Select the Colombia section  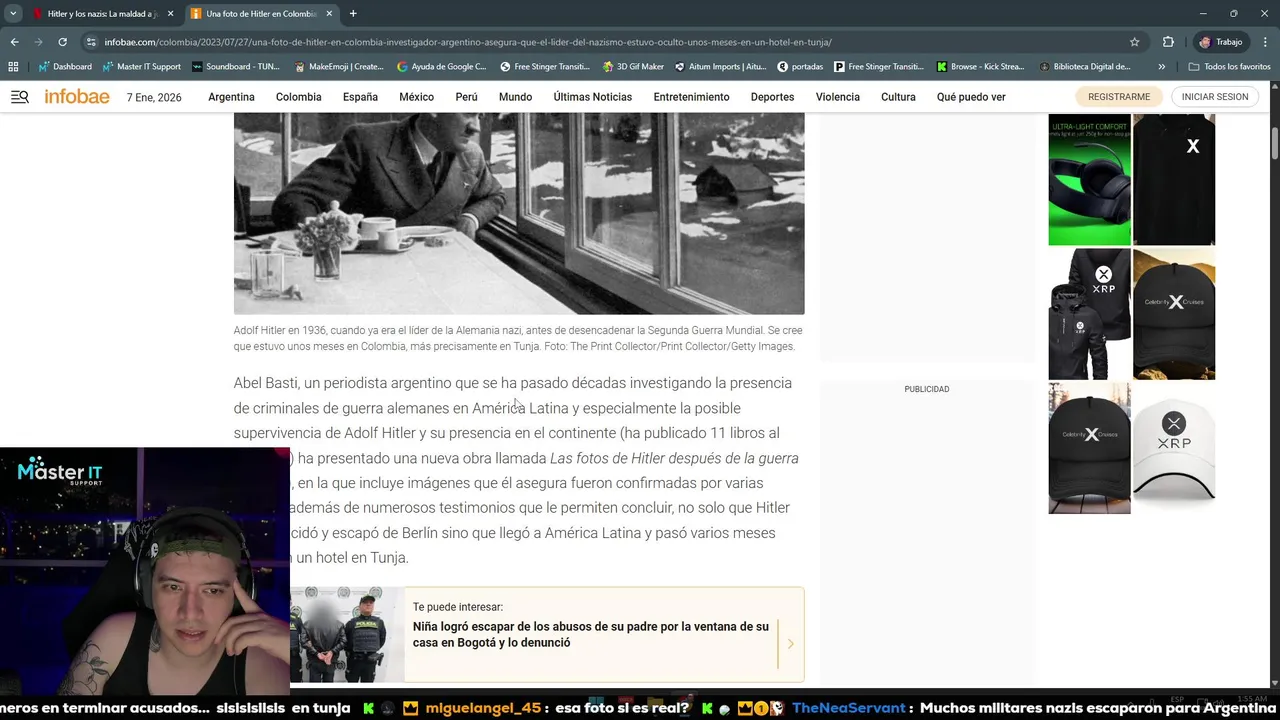pos(298,97)
